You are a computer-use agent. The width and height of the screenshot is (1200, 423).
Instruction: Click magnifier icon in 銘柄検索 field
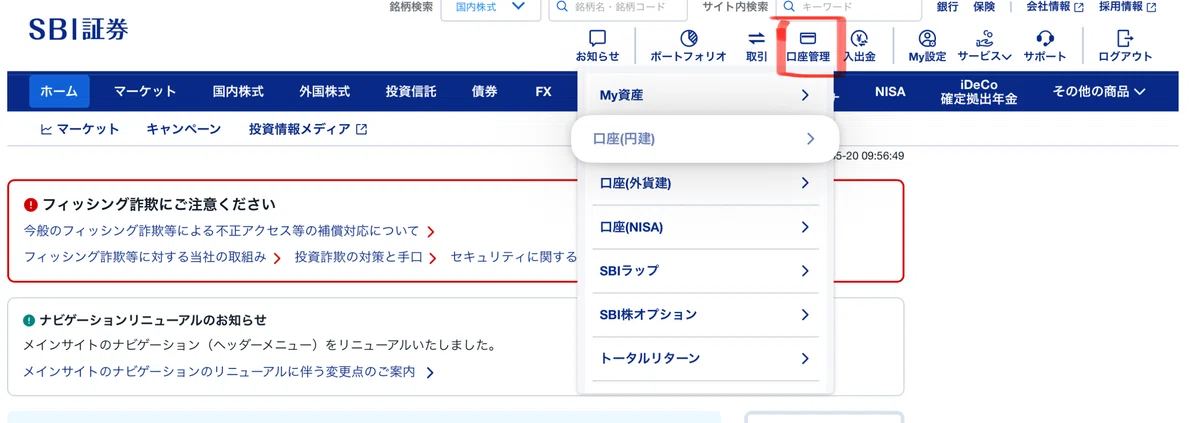560,7
